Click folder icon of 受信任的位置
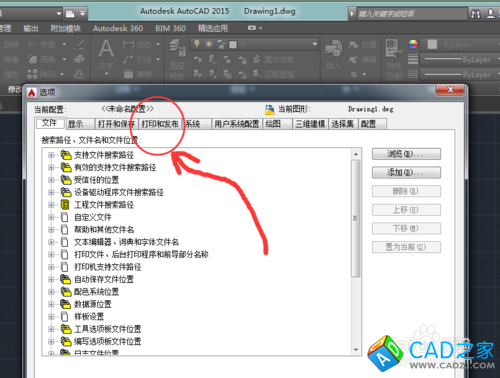The height and width of the screenshot is (378, 500). [x=66, y=180]
